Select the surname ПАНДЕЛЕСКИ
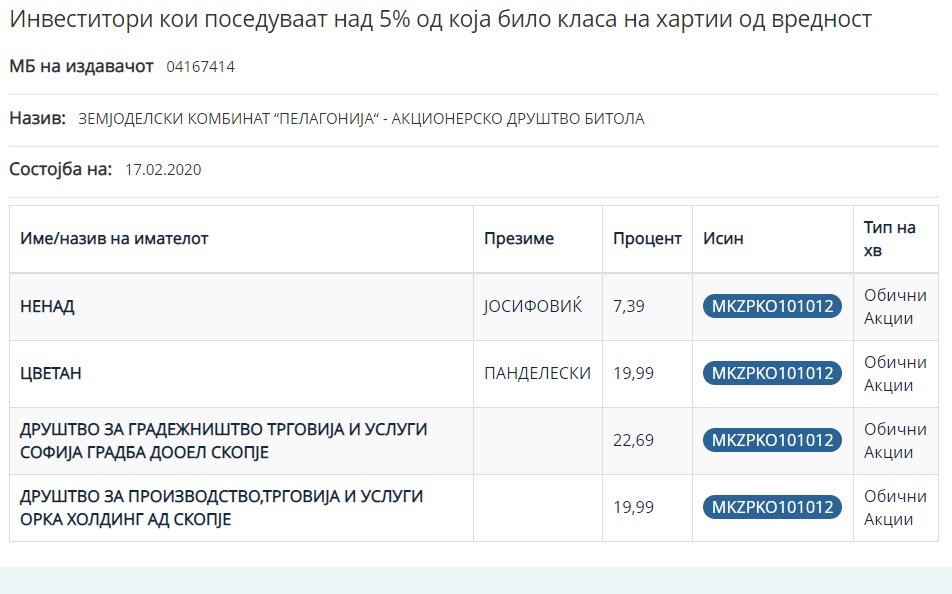The width and height of the screenshot is (952, 594). pyautogui.click(x=537, y=374)
